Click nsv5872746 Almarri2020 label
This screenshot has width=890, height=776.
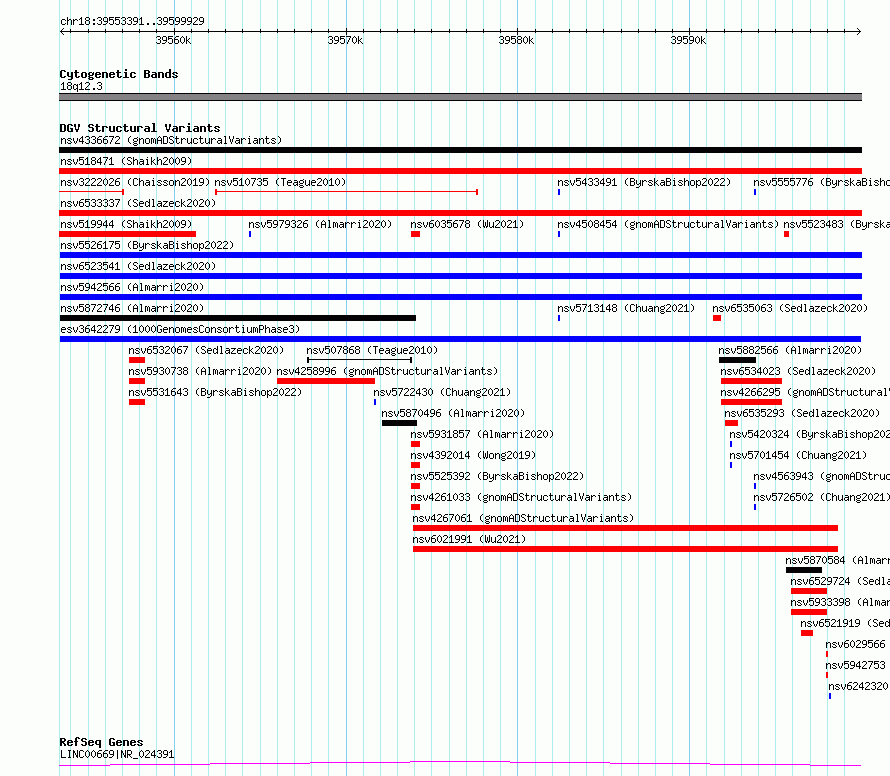[x=132, y=308]
